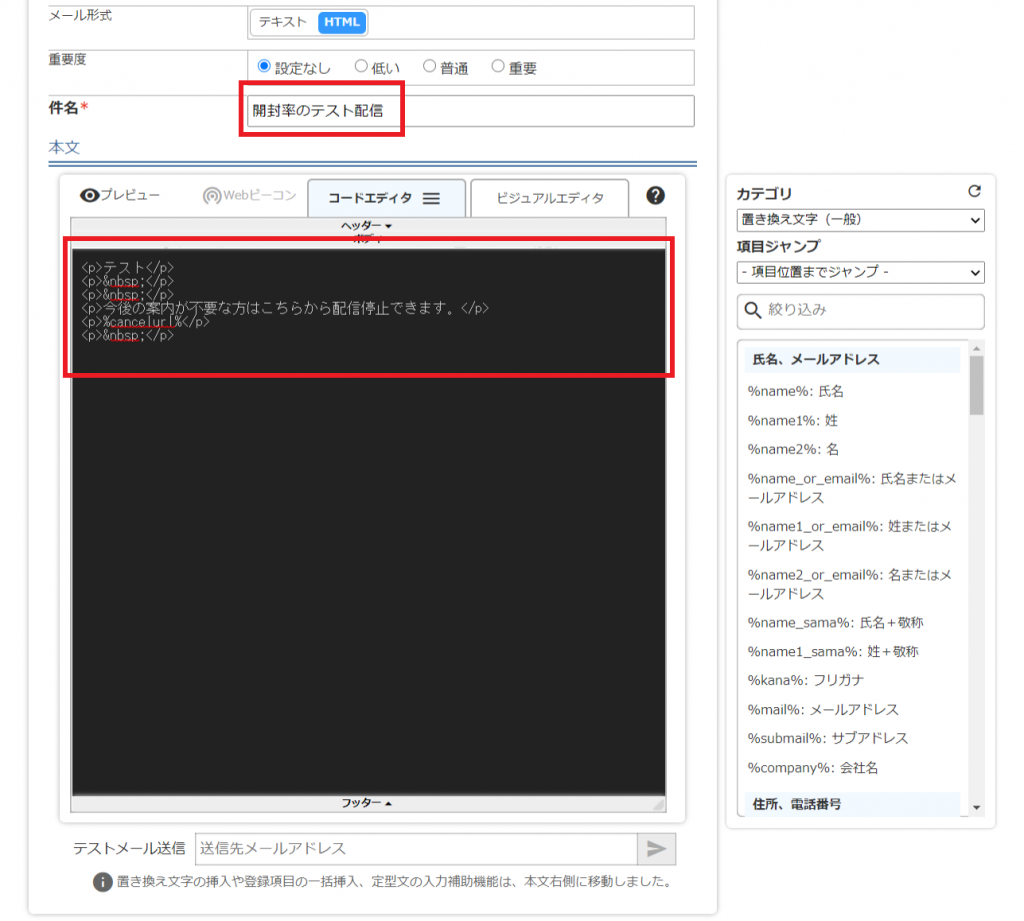The width and height of the screenshot is (1024, 921).
Task: Insert %name2%: 名 replacement text
Action: (793, 449)
